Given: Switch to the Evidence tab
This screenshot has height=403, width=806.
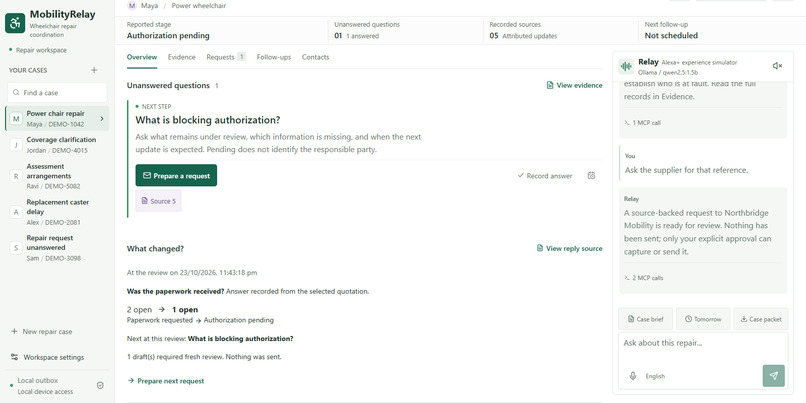Looking at the screenshot, I should [181, 57].
